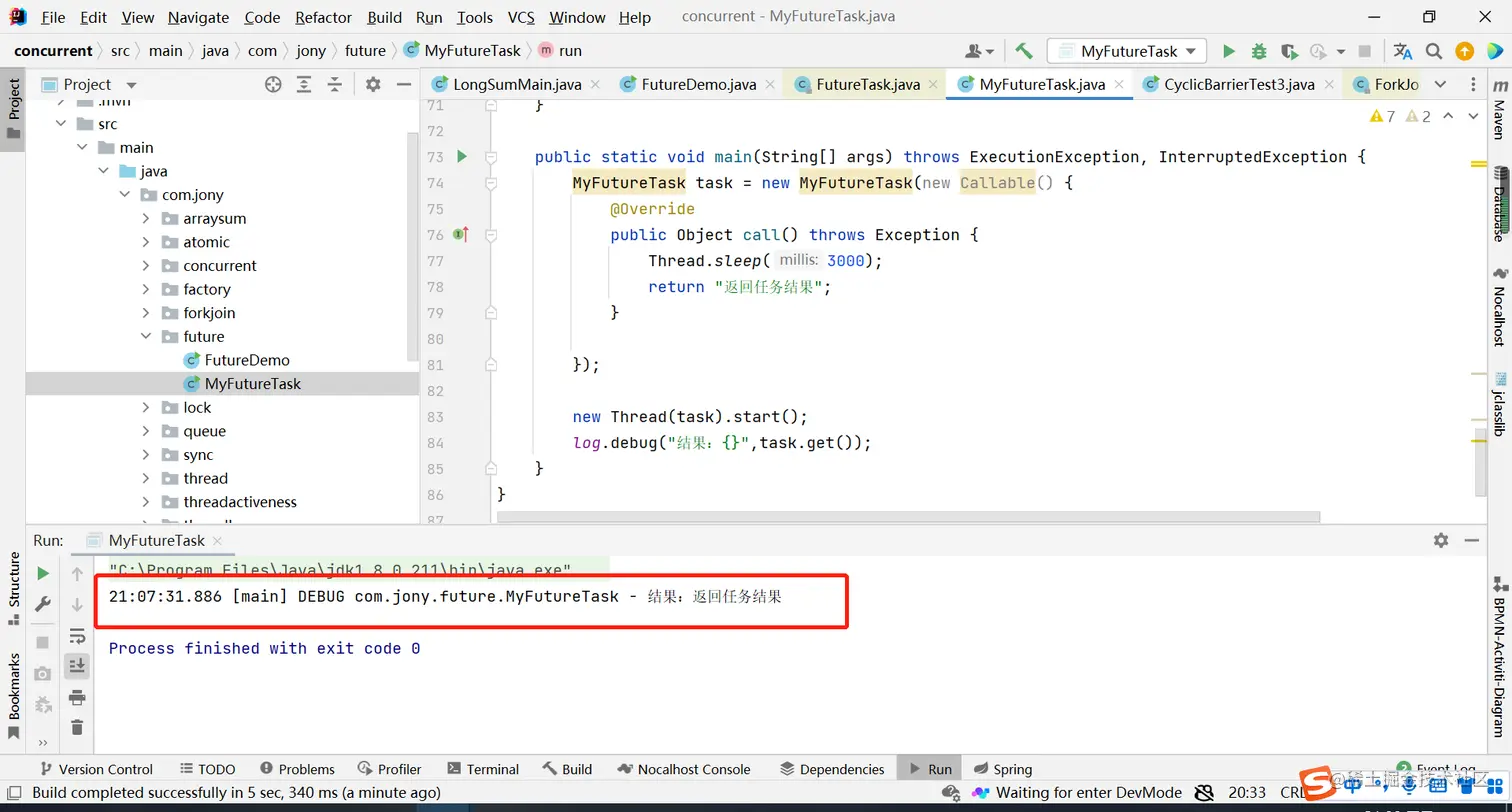Rerun MyFutureTask from the Run panel
This screenshot has height=812, width=1512.
[x=43, y=573]
